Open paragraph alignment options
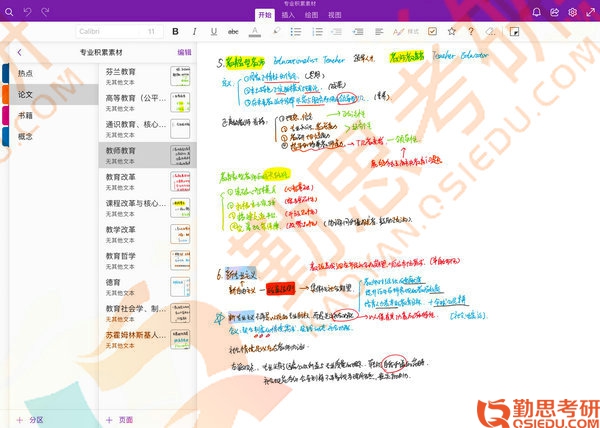 coord(379,32)
